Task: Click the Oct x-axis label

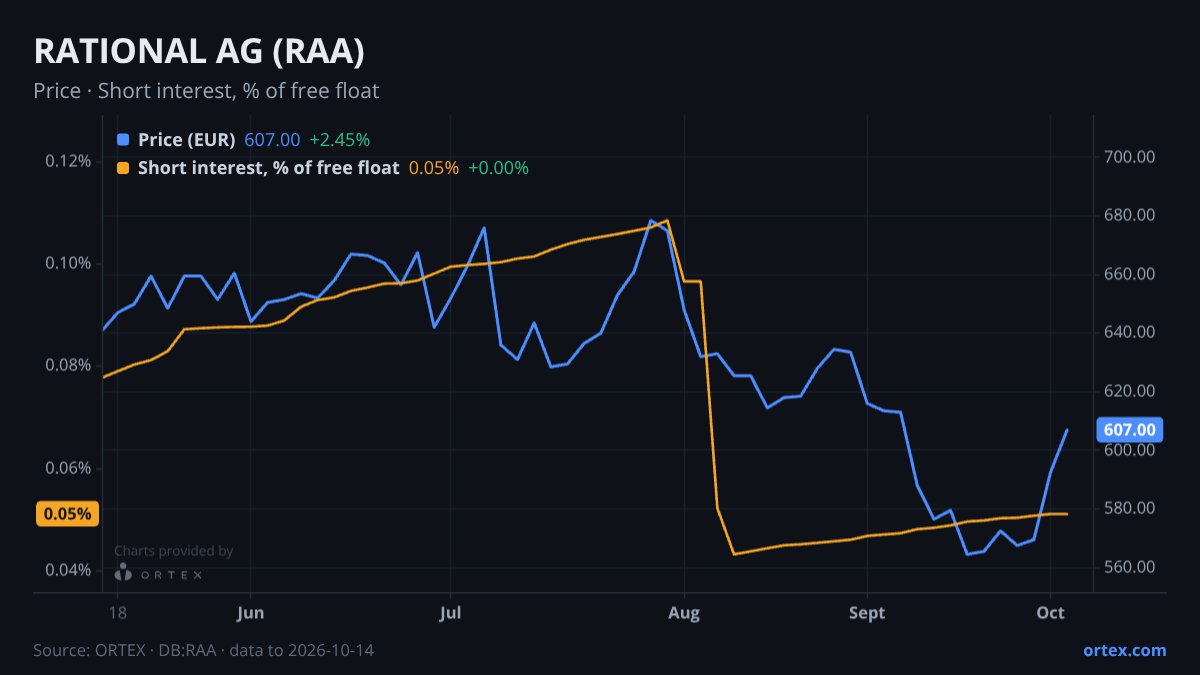Action: pos(1051,613)
